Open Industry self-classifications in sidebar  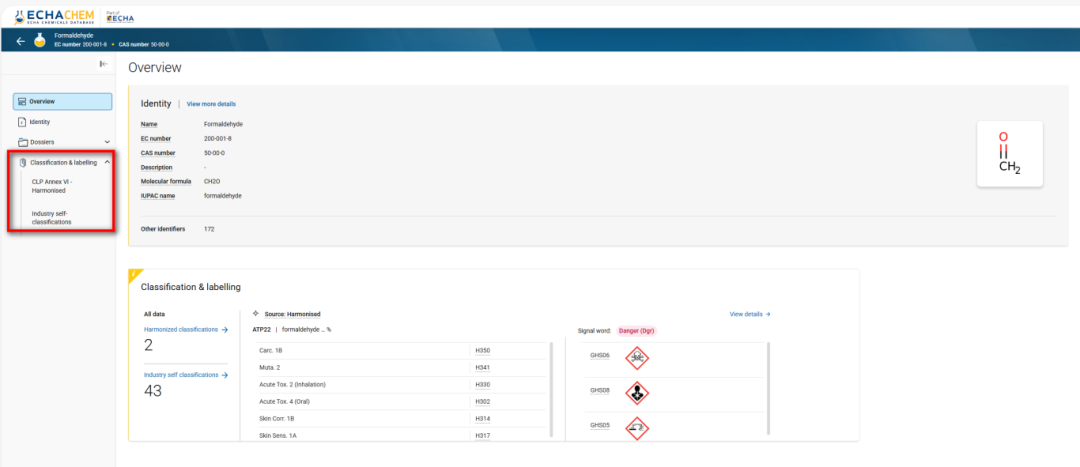[x=51, y=217]
